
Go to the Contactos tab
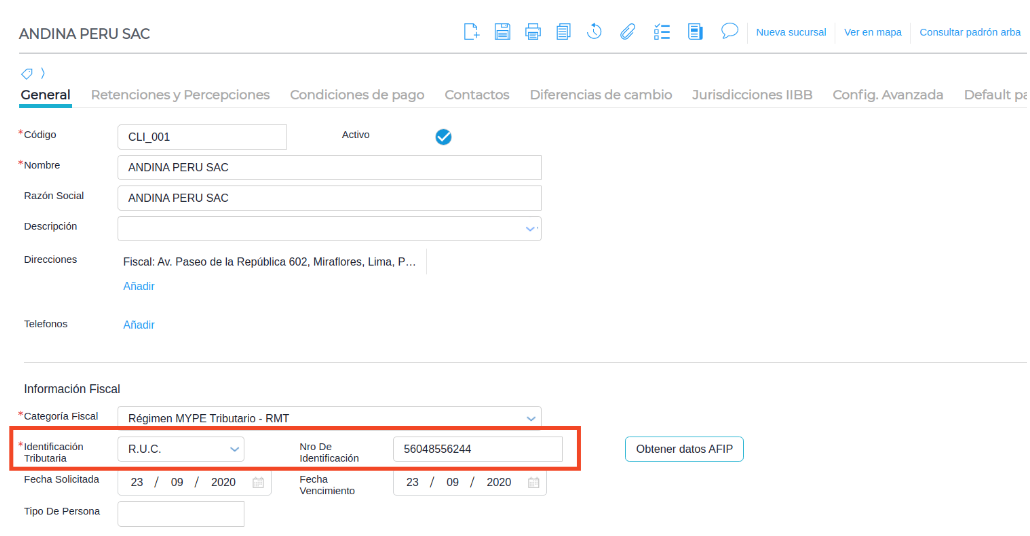coord(477,95)
